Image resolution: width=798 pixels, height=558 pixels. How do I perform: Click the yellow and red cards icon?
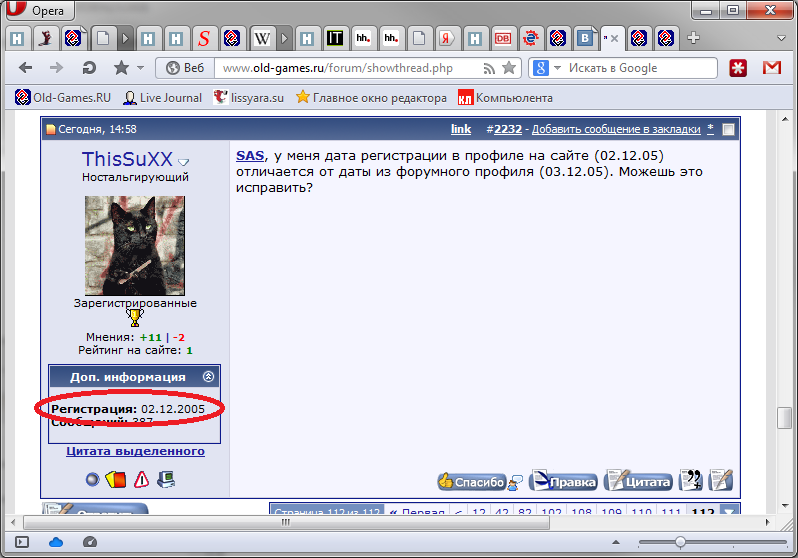coord(116,479)
